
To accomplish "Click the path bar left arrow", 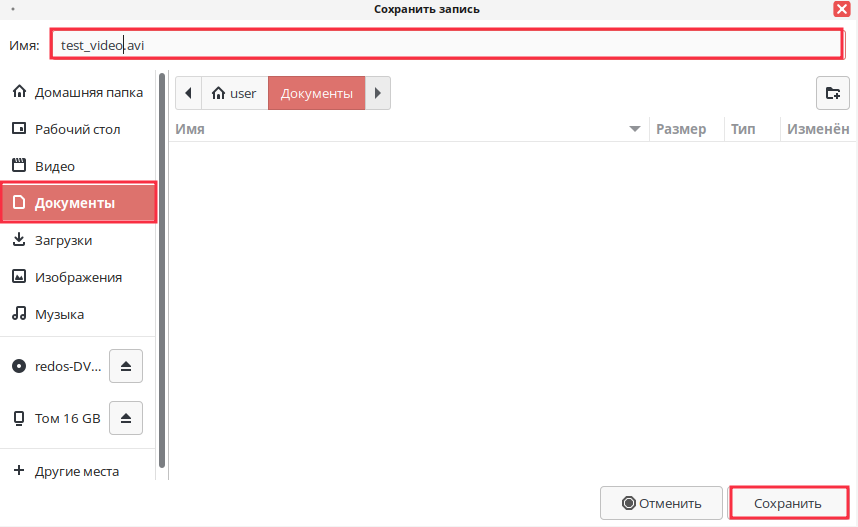I will [x=189, y=93].
